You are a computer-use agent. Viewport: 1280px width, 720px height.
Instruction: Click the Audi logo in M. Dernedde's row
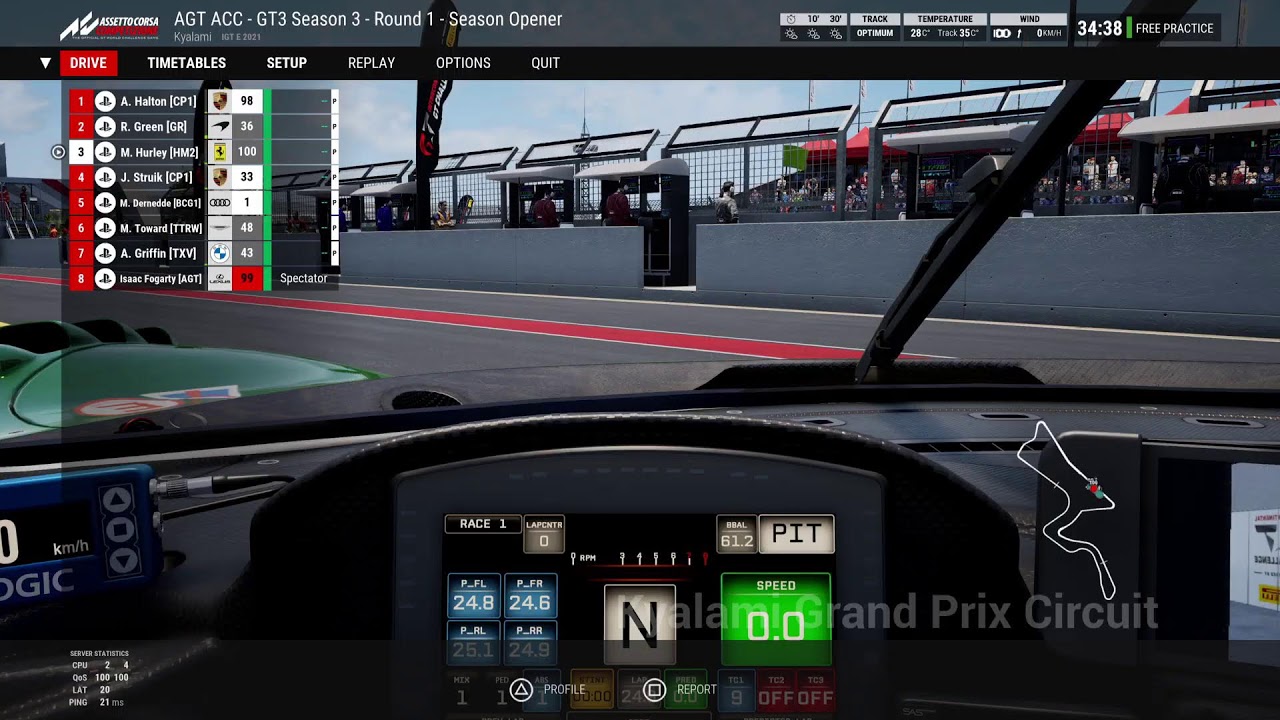point(220,203)
